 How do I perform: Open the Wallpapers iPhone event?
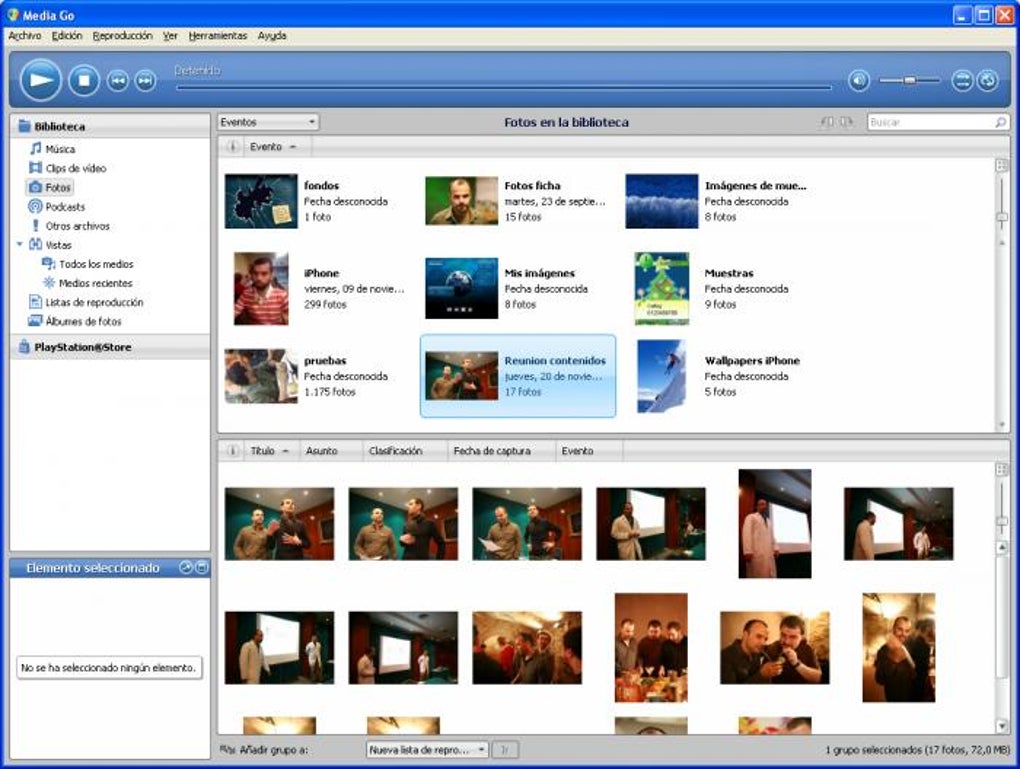point(718,376)
